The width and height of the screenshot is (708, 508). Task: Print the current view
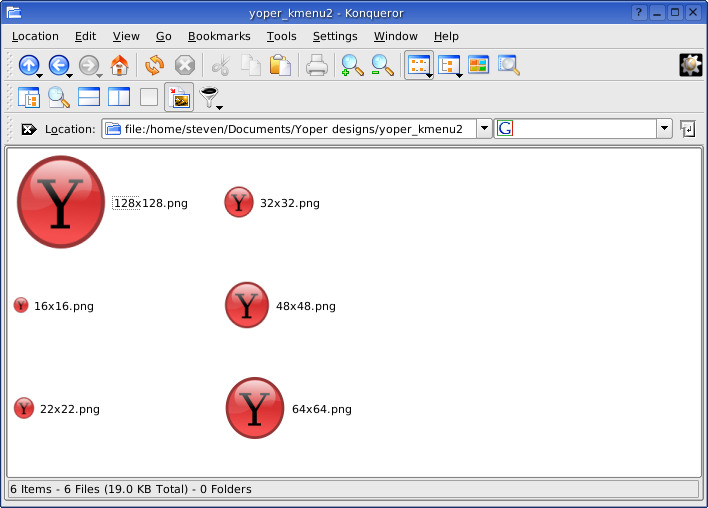(317, 65)
